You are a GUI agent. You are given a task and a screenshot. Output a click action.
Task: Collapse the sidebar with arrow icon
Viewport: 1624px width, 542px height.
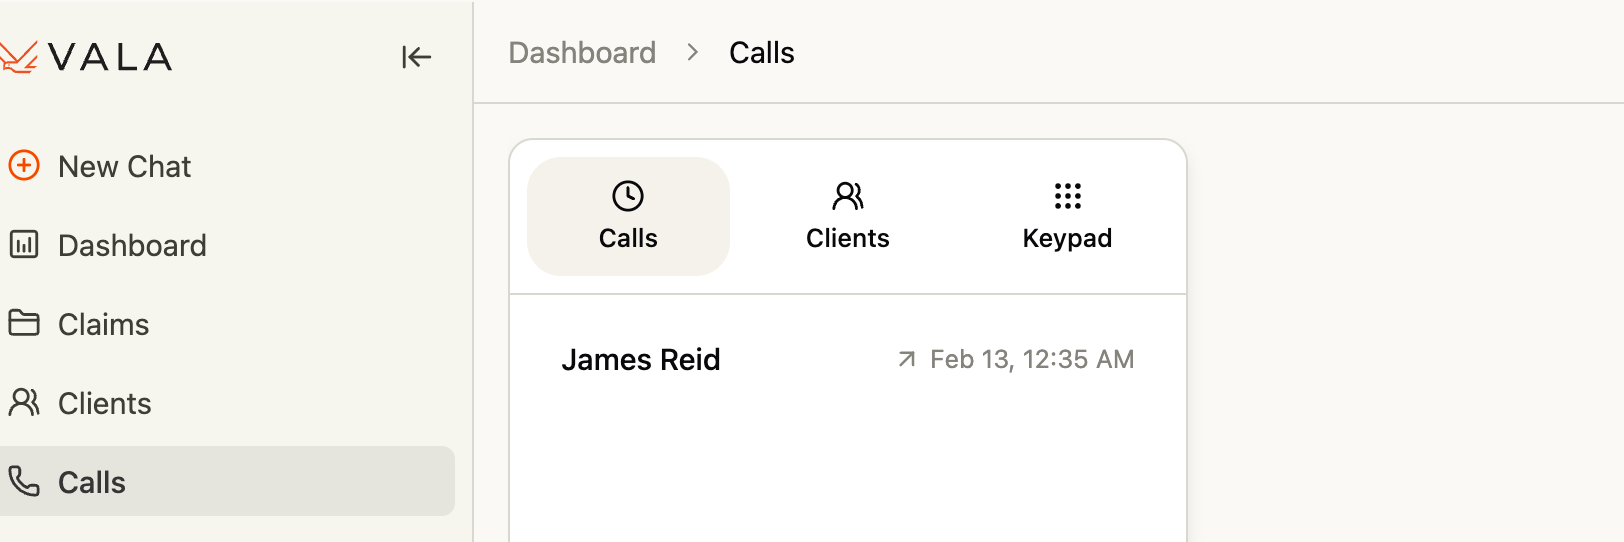pos(416,57)
